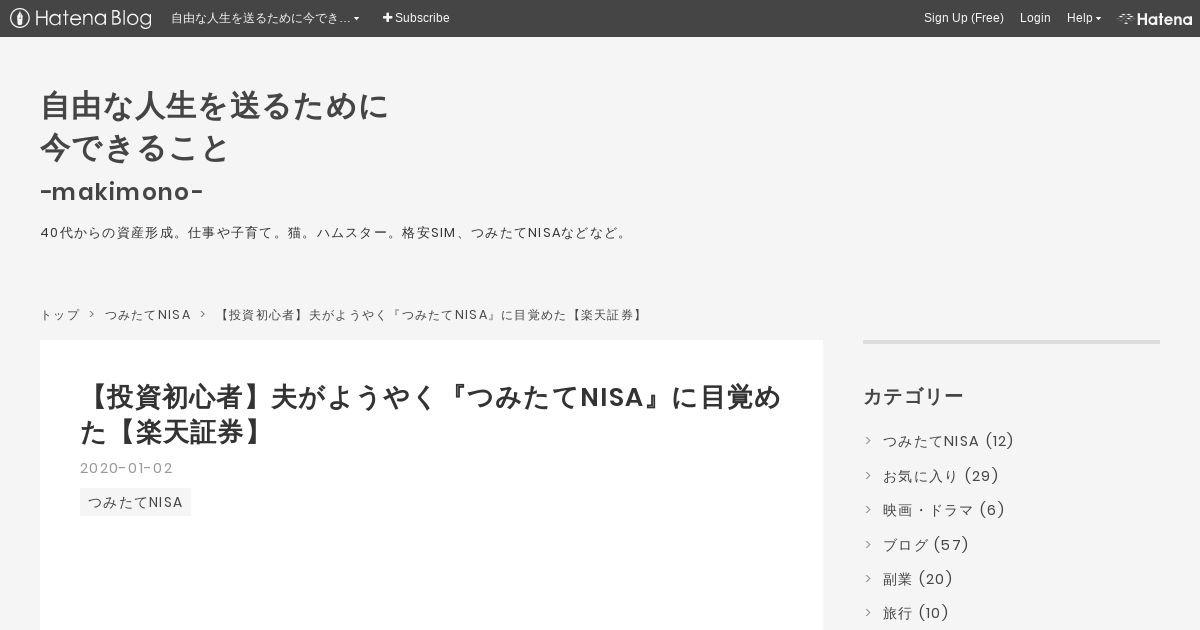Select the つみたてNISA tag under the article date
This screenshot has height=630, width=1200.
pos(135,502)
